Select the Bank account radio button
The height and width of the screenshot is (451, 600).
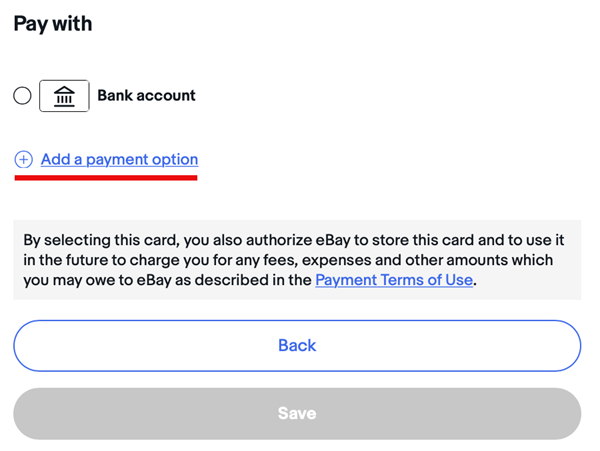coord(22,96)
